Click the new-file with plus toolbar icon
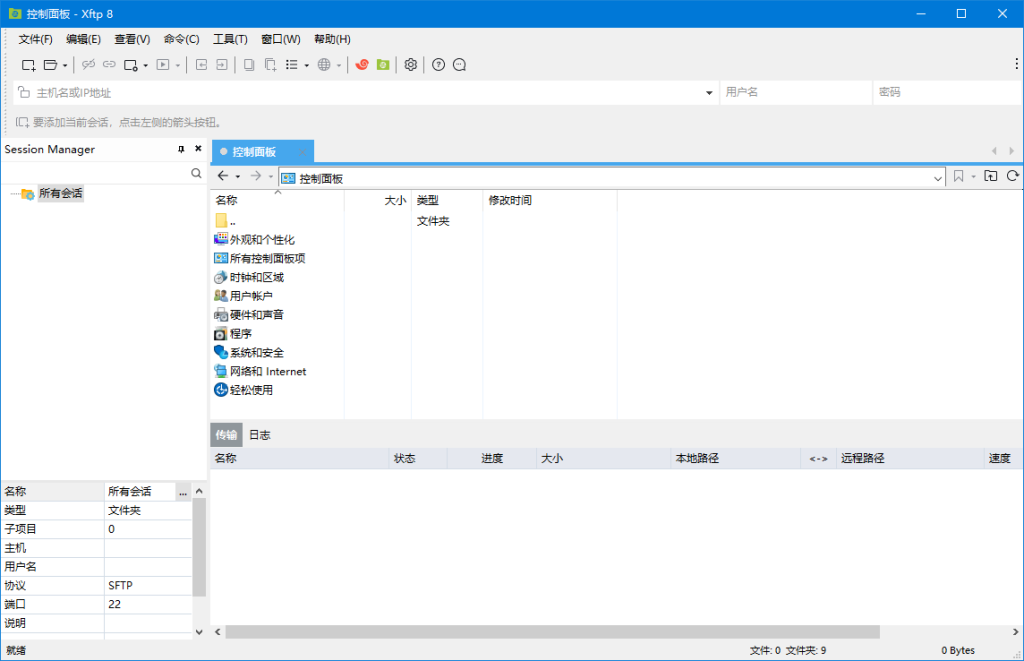 [270, 65]
